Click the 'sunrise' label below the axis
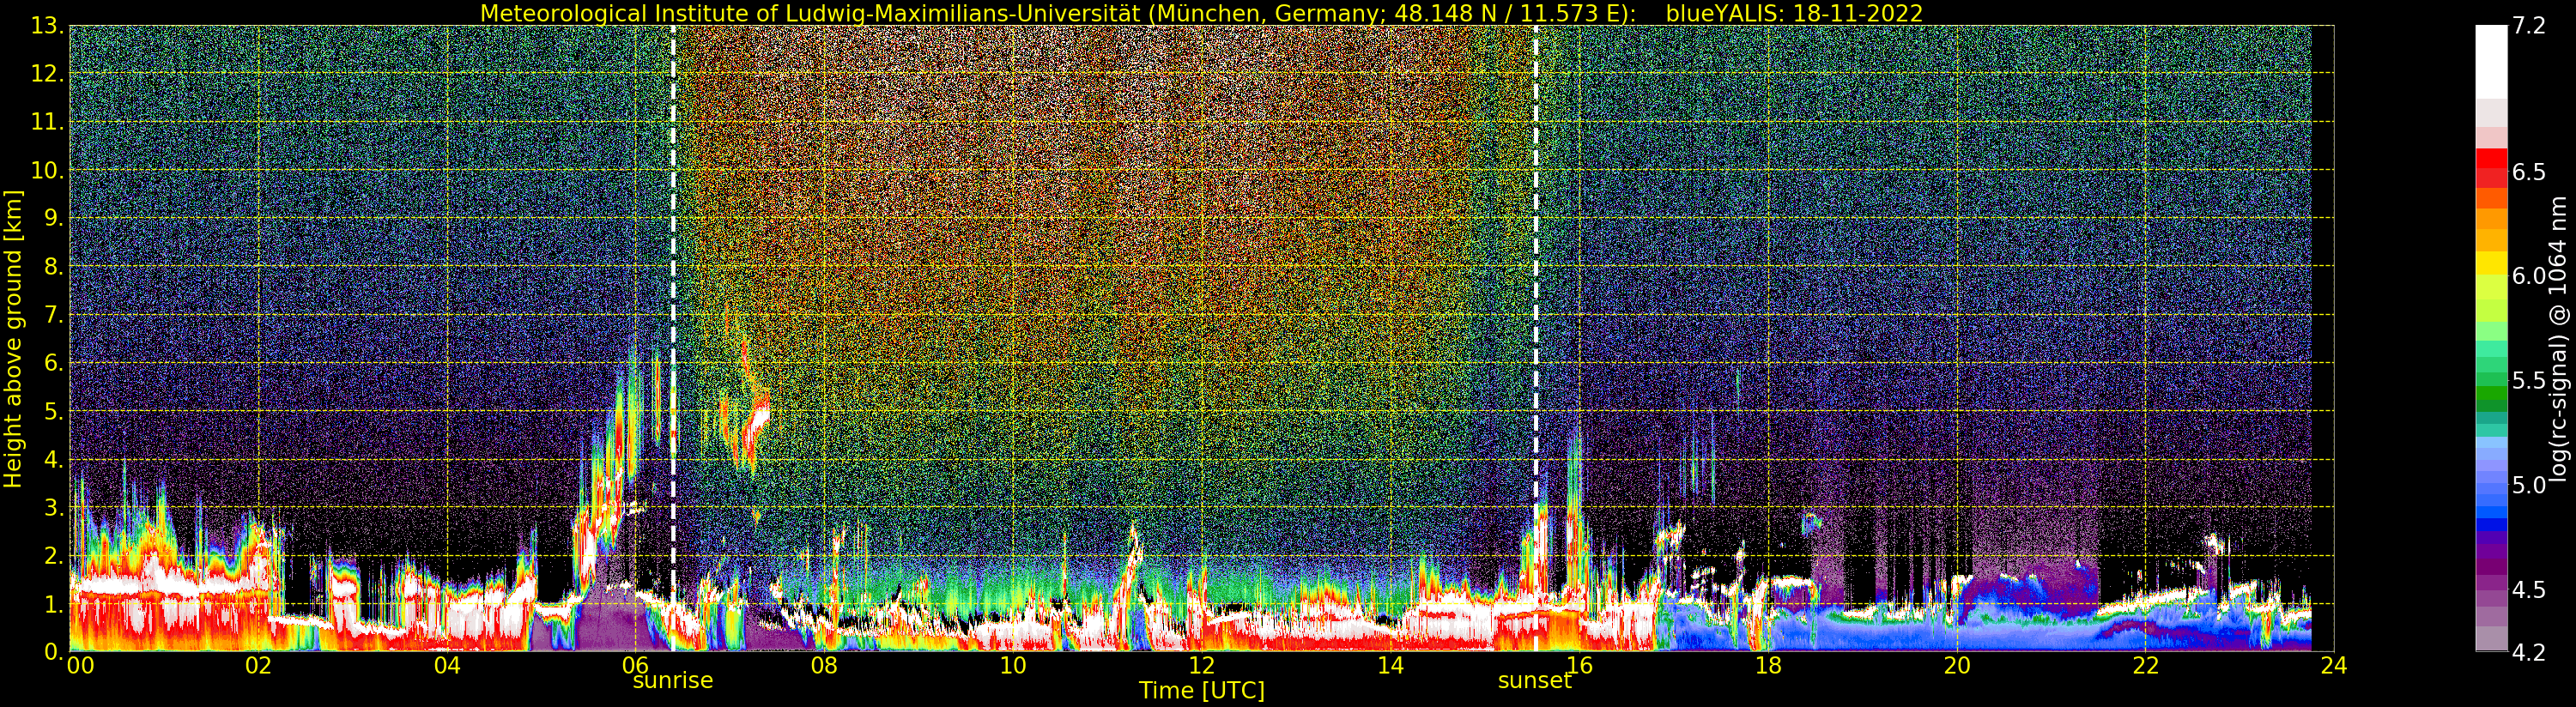Screen dimensions: 2576x707 [672, 681]
